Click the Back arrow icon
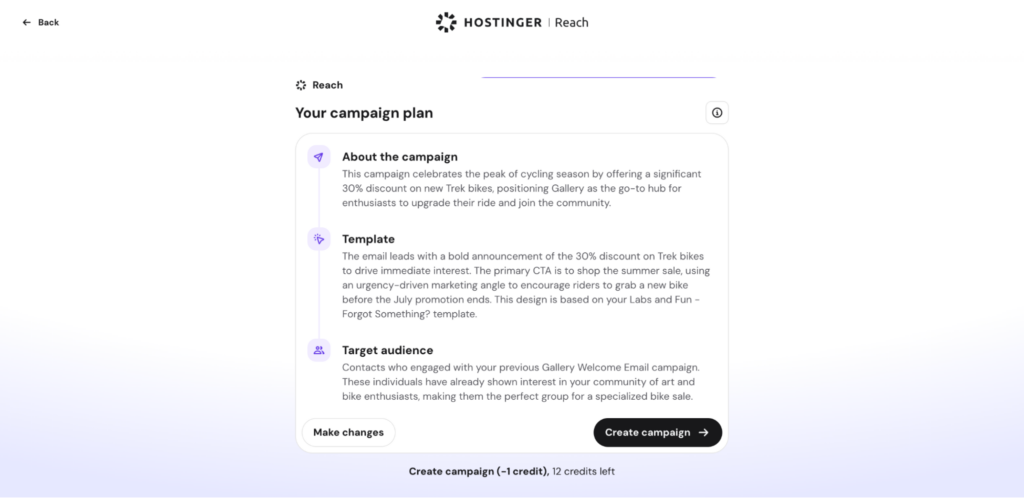 tap(27, 22)
